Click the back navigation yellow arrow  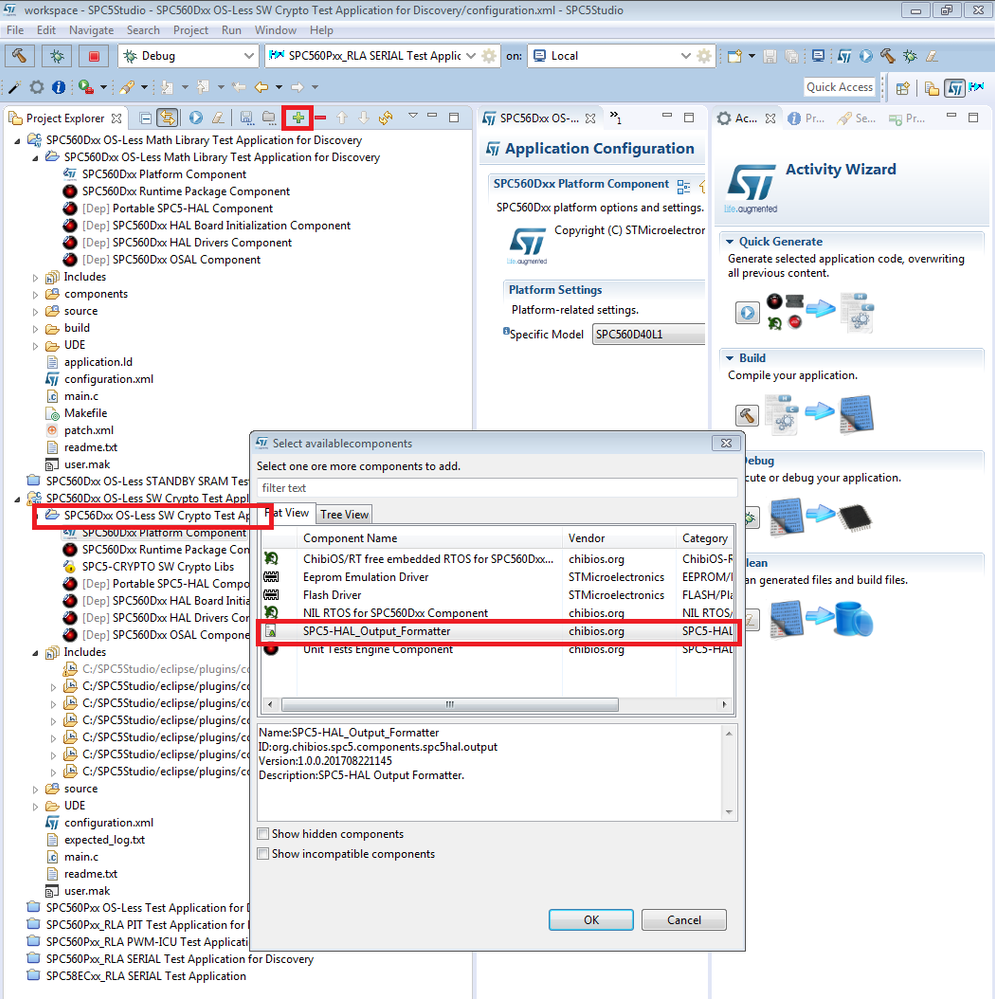point(261,87)
